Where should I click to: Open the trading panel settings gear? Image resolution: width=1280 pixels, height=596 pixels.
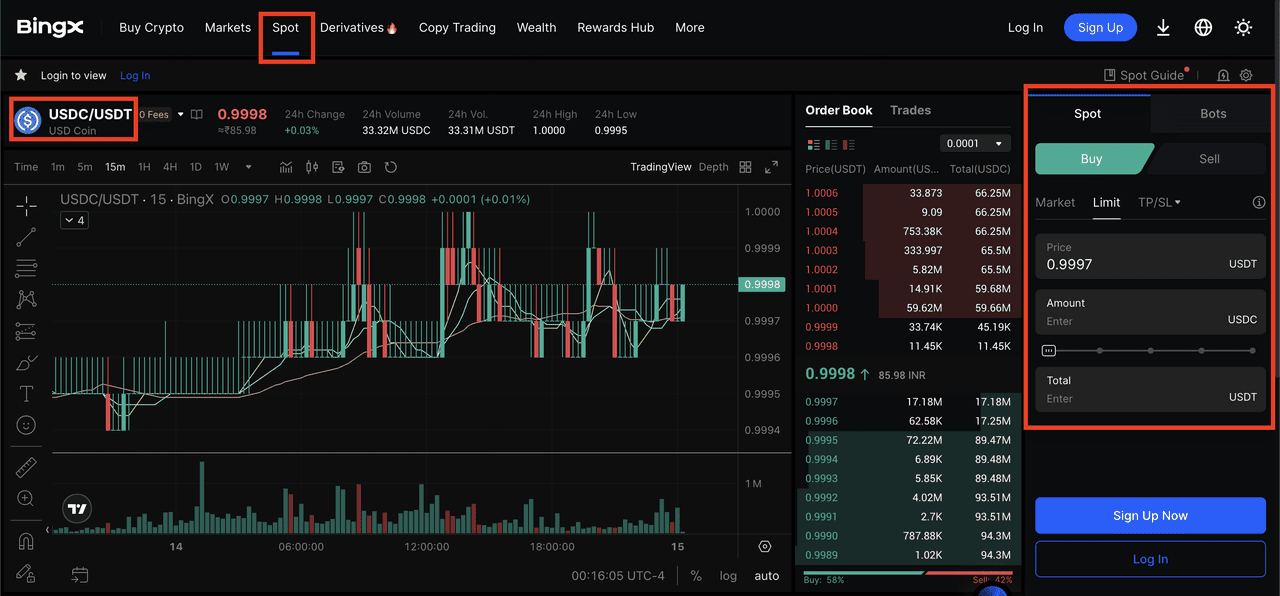click(x=1246, y=75)
